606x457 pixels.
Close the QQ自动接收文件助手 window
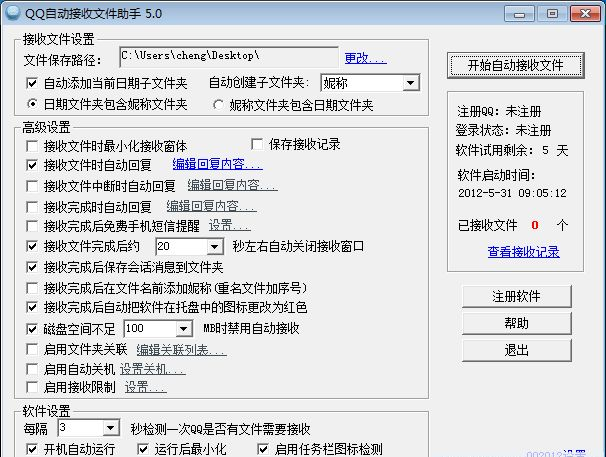pyautogui.click(x=585, y=14)
